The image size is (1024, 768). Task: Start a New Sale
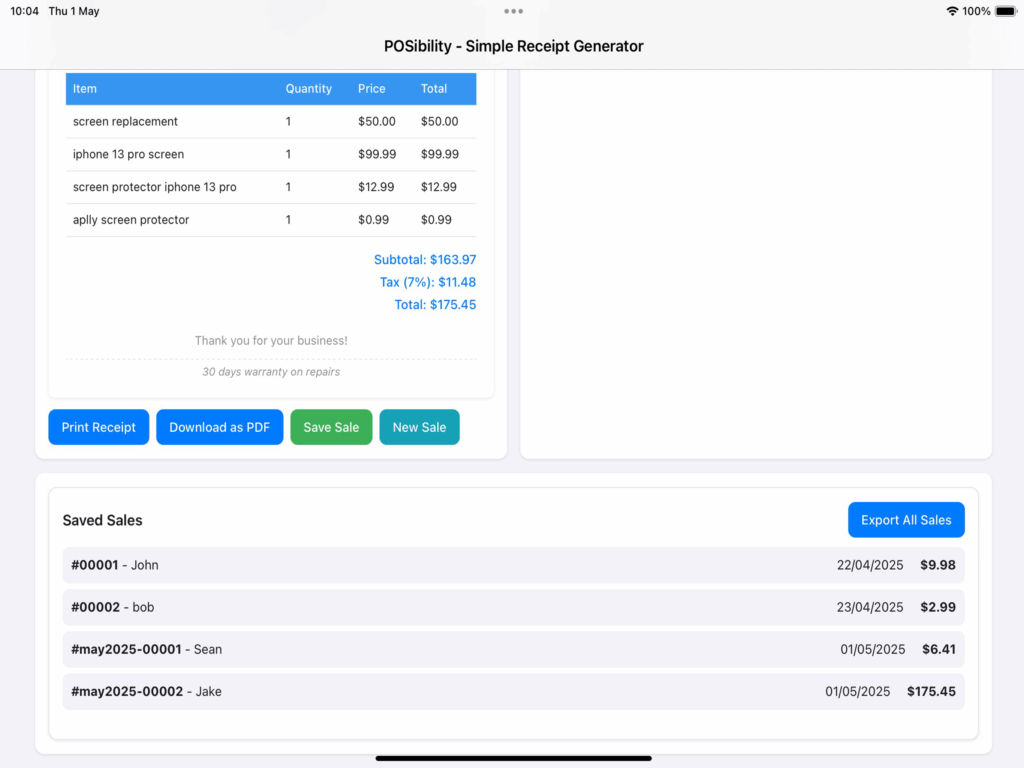pyautogui.click(x=419, y=427)
